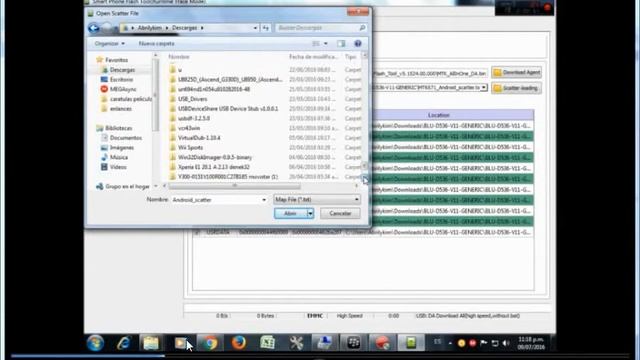Viewport: 640px width, 360px height.
Task: Sort by Fecha de modificación column
Action: 314,57
